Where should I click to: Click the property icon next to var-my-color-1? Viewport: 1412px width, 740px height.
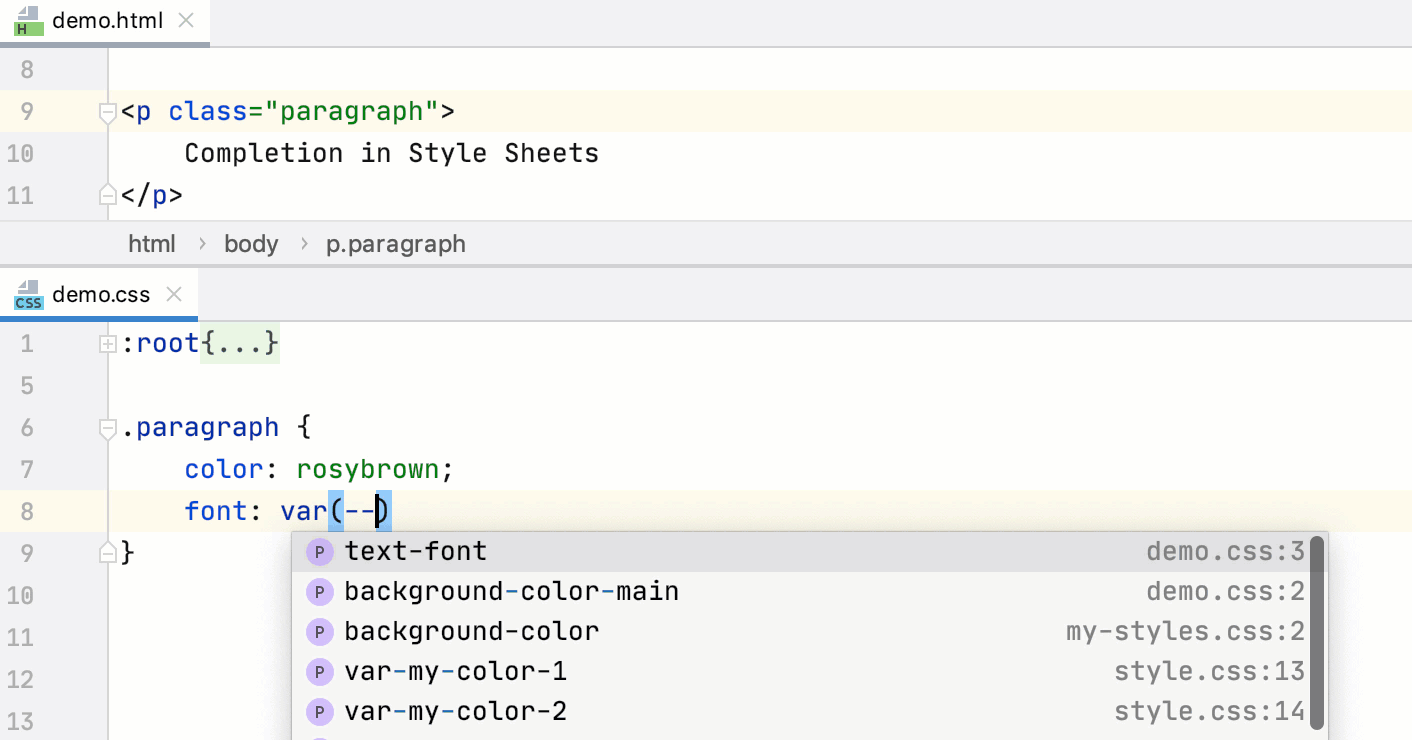pos(319,671)
